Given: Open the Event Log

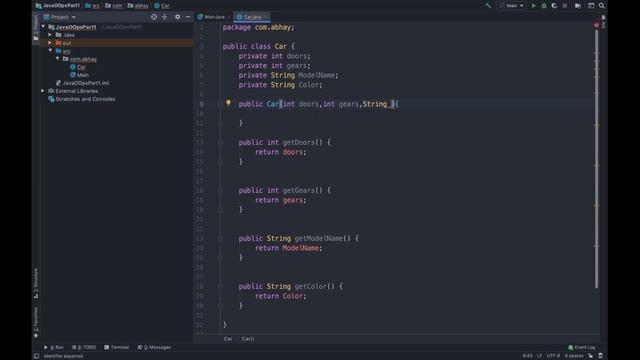Looking at the screenshot, I should (x=582, y=347).
